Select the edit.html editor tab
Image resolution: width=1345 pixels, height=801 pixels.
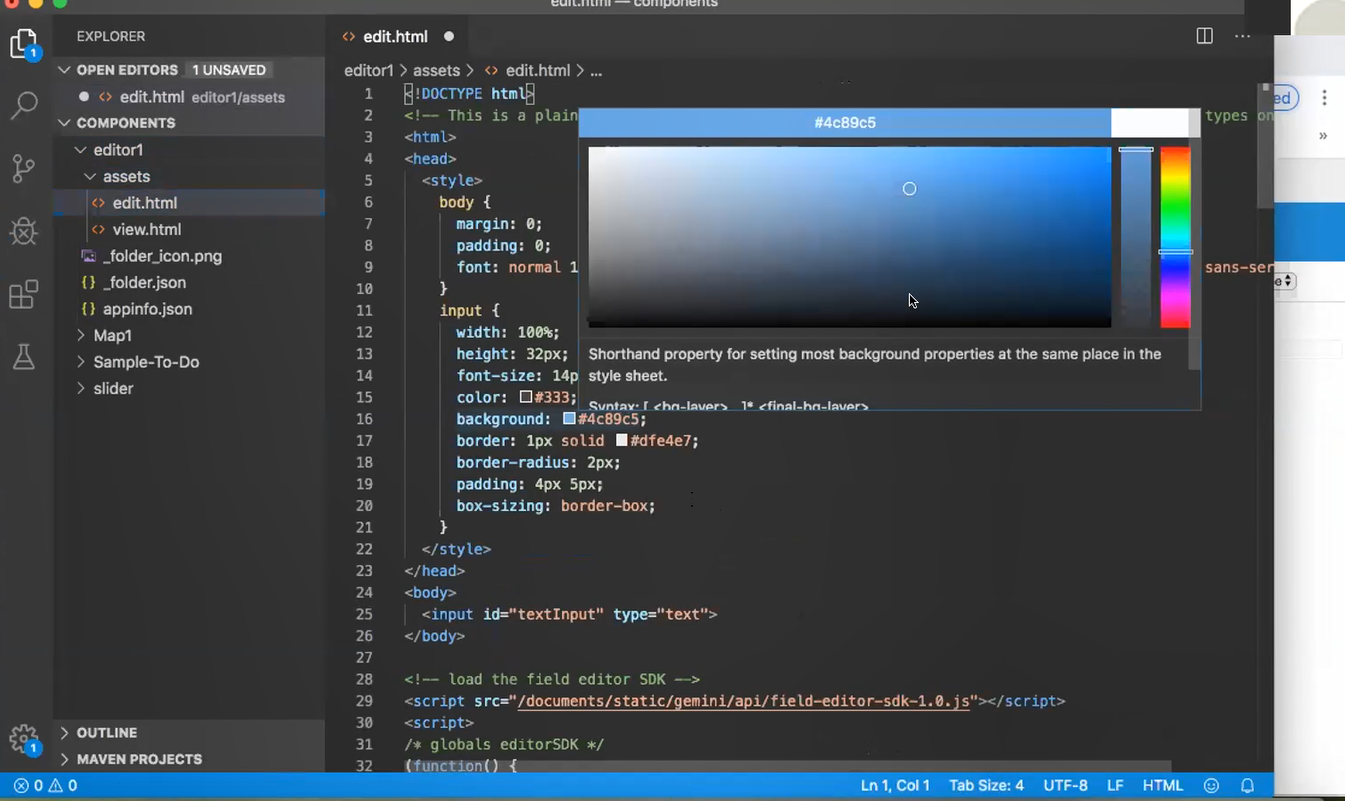[x=394, y=37]
